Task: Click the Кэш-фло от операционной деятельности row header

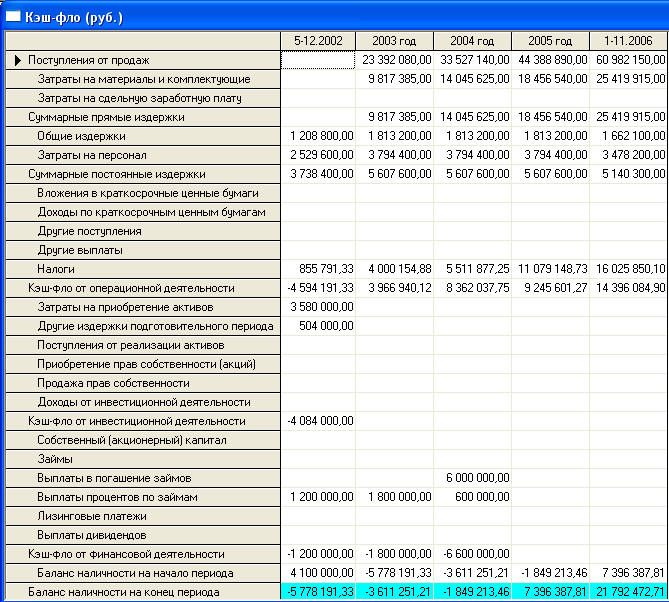Action: coord(143,288)
